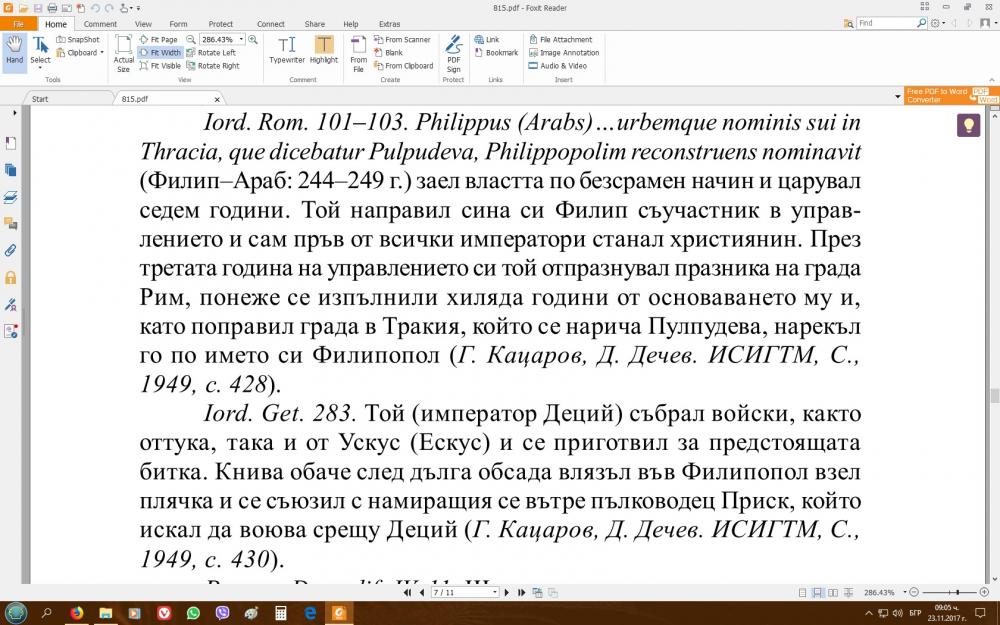Go to the next page button

pyautogui.click(x=509, y=592)
